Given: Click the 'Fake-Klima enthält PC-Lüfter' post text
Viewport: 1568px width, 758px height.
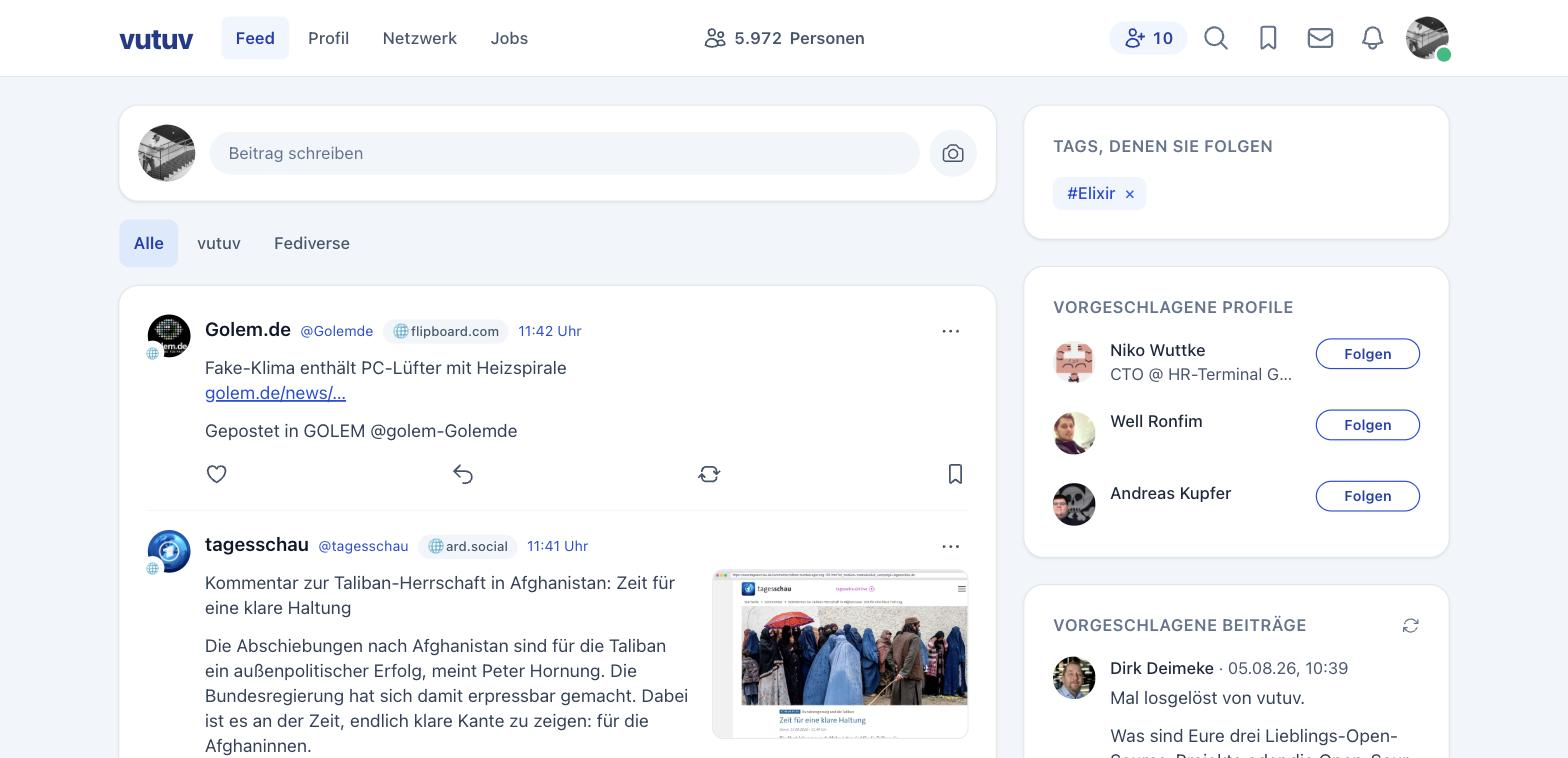Looking at the screenshot, I should tap(386, 368).
